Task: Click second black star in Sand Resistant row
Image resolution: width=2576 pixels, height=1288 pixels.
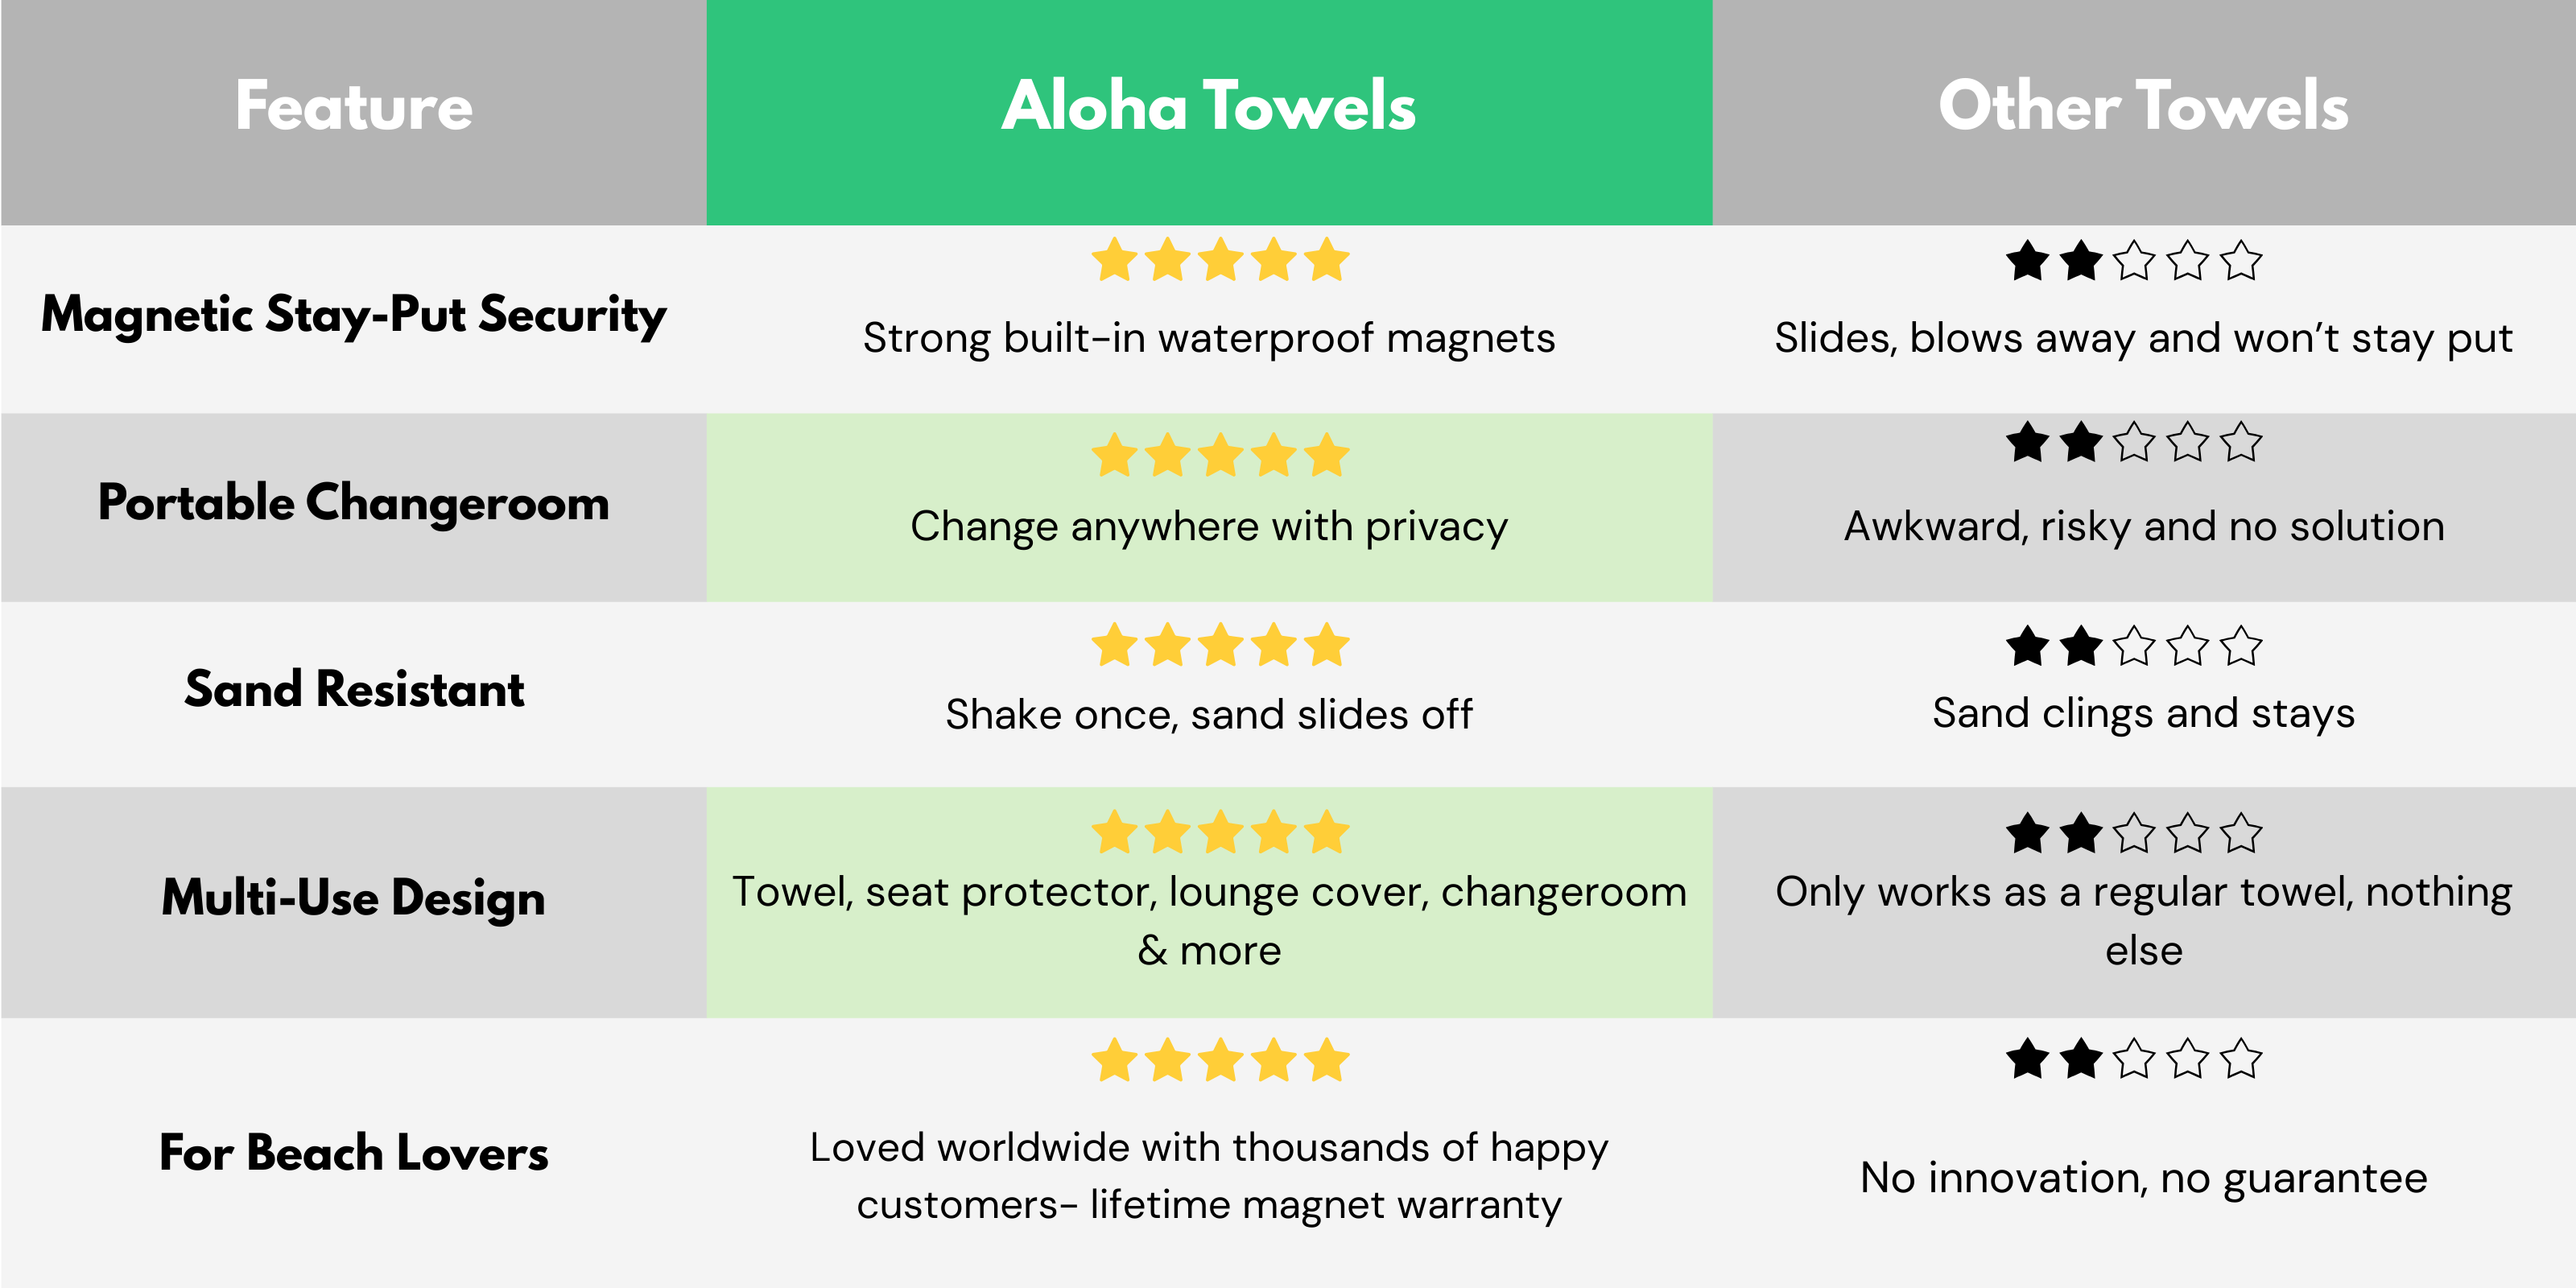Action: [x=2081, y=646]
